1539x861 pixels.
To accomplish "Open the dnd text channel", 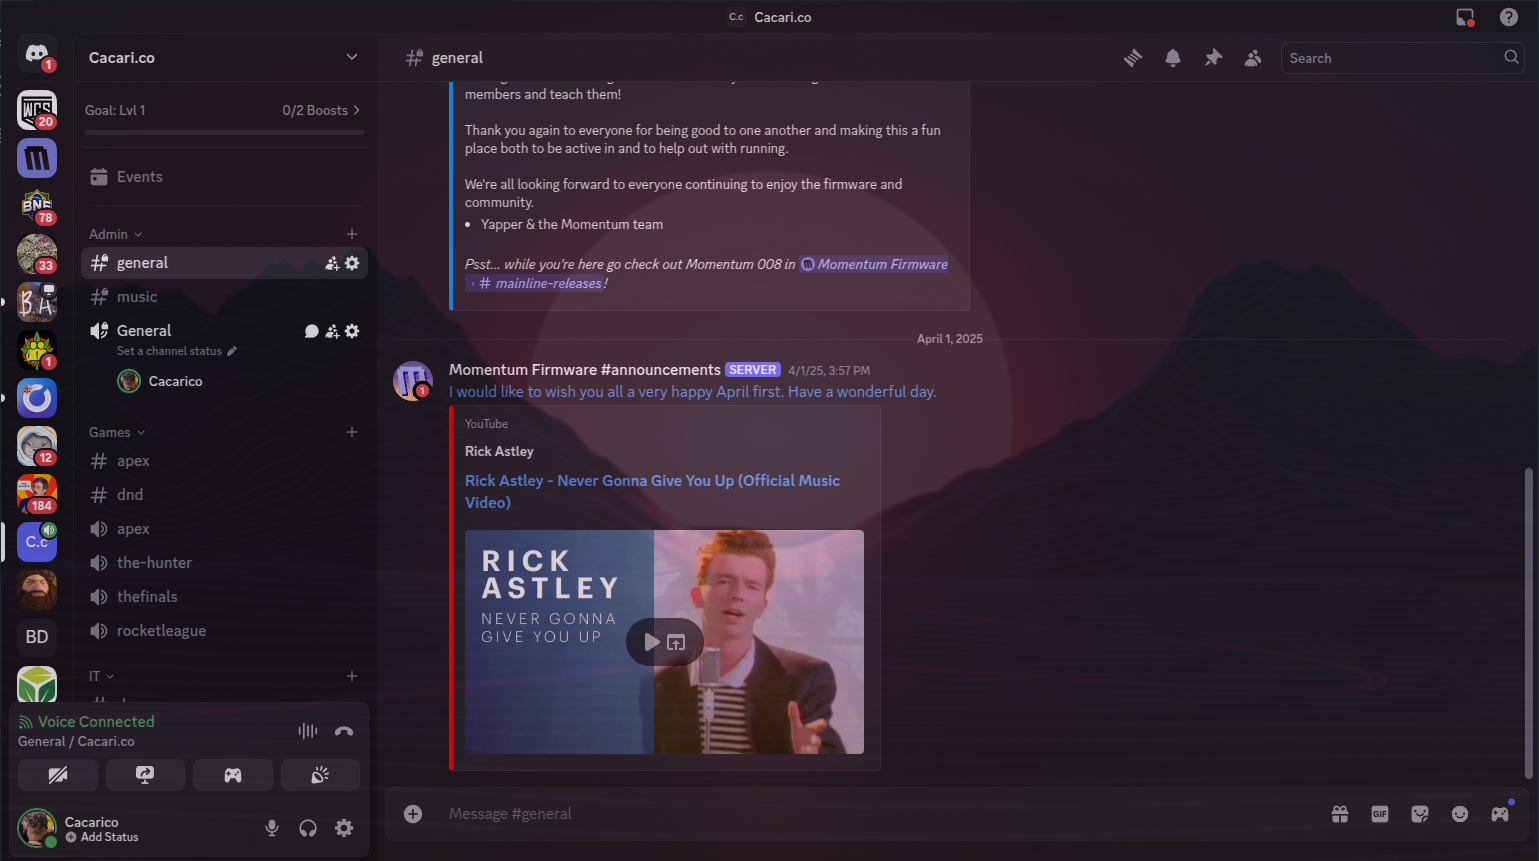I will 225,495.
